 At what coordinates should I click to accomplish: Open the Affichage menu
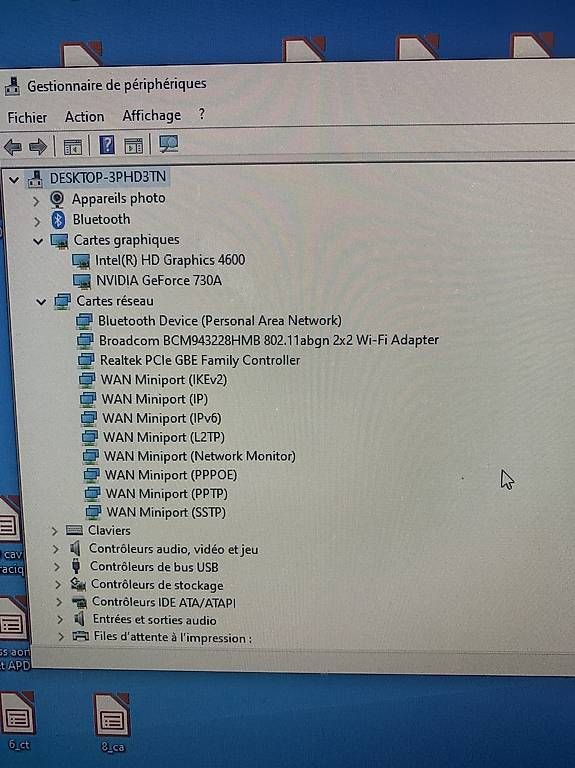coord(152,115)
